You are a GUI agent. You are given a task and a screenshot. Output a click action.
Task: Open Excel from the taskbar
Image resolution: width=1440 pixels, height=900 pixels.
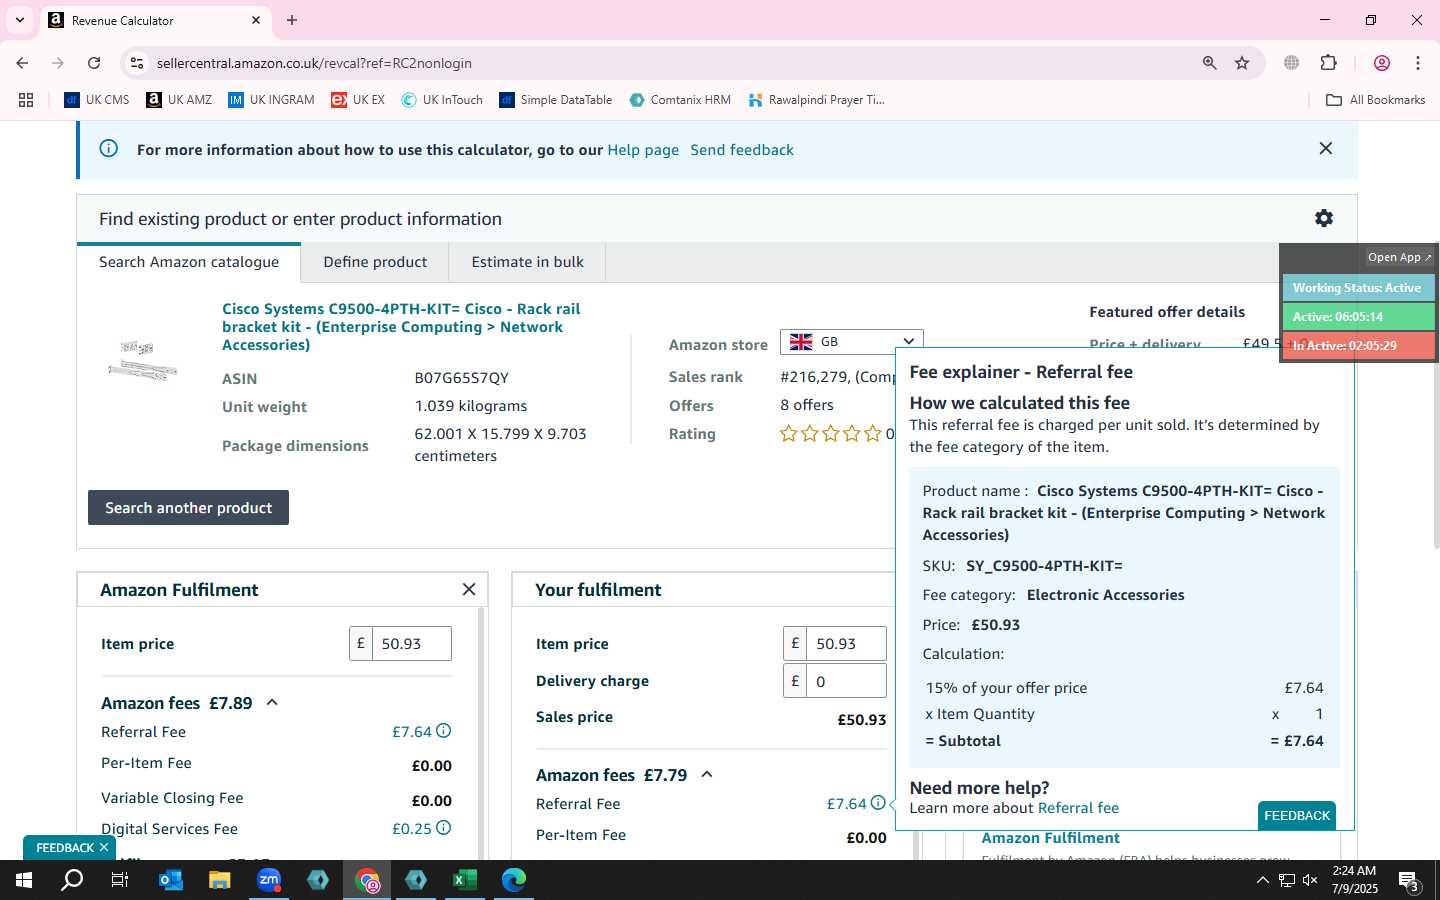click(x=465, y=880)
